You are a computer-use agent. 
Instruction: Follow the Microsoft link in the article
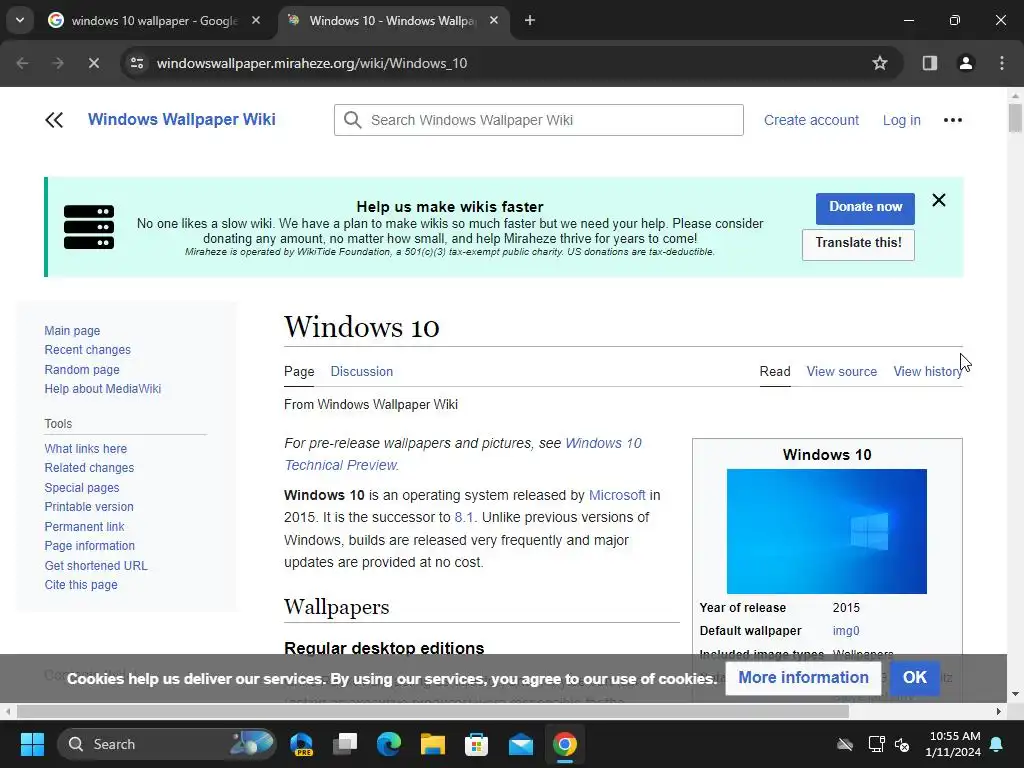coord(617,495)
